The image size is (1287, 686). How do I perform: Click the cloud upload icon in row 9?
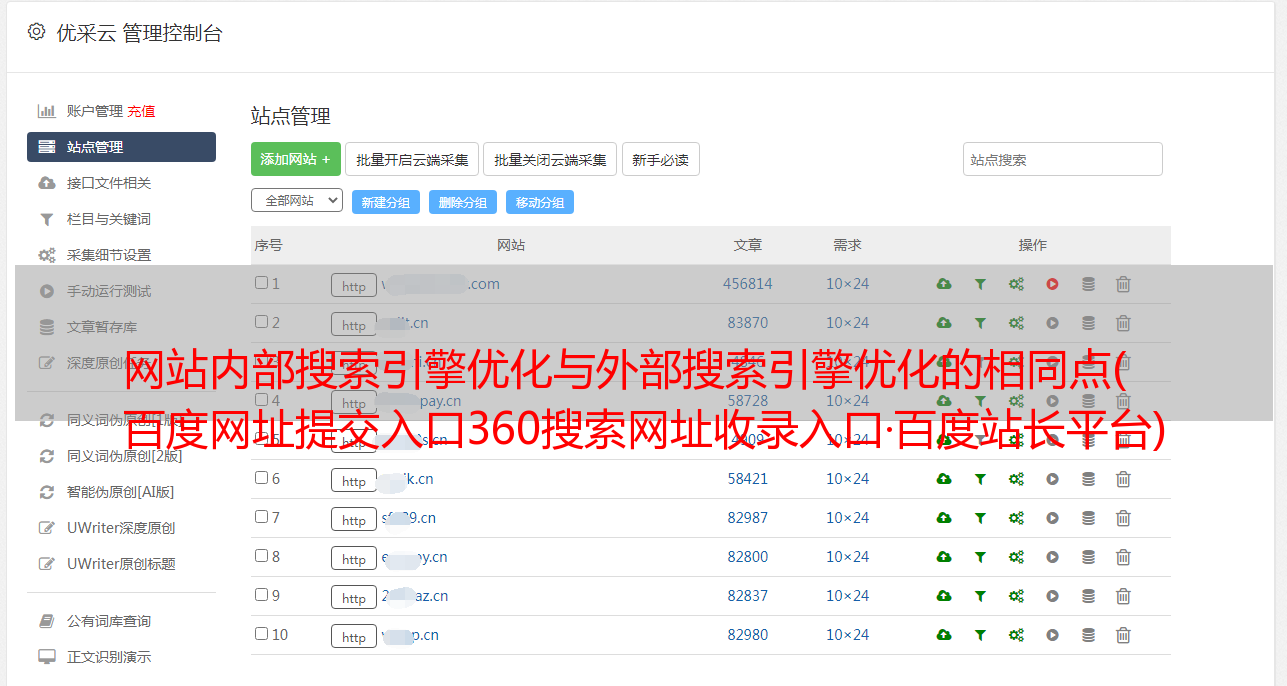click(x=944, y=596)
